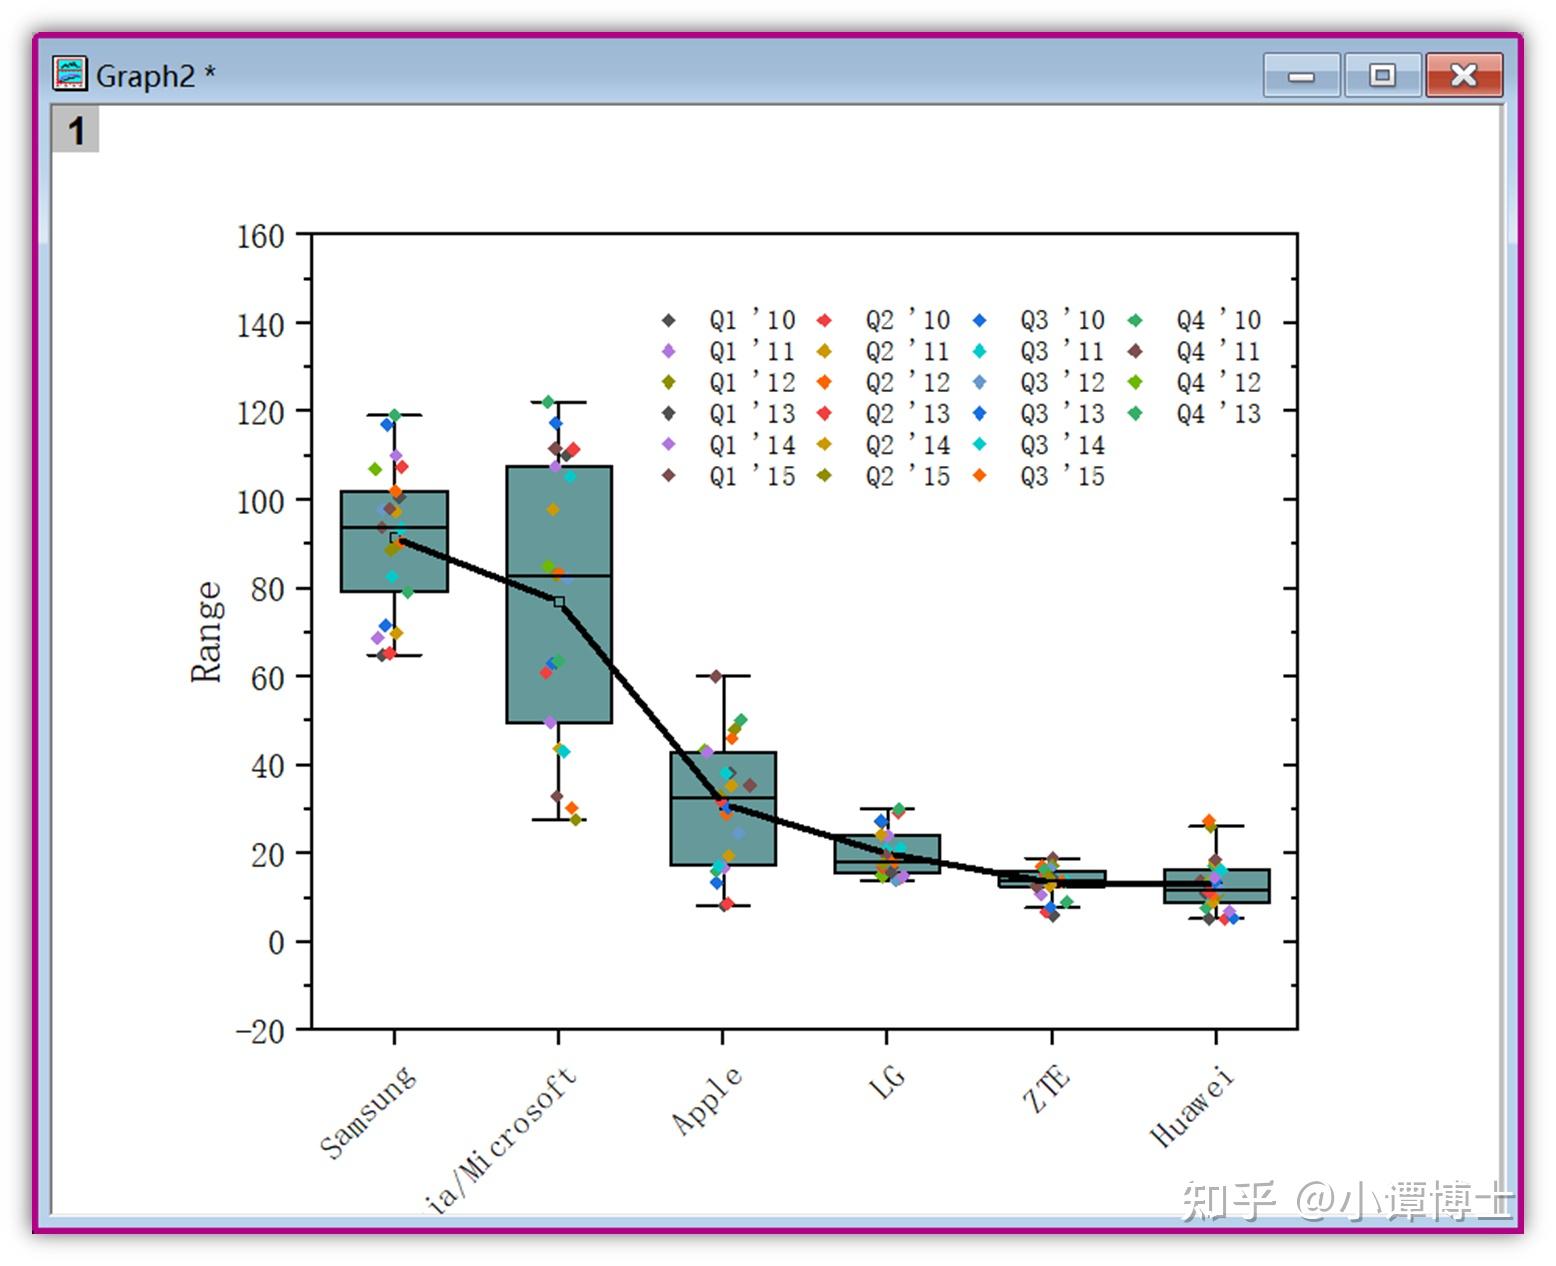Viewport: 1556px width, 1266px height.
Task: Click the 100 y-axis tick label
Action: [260, 501]
